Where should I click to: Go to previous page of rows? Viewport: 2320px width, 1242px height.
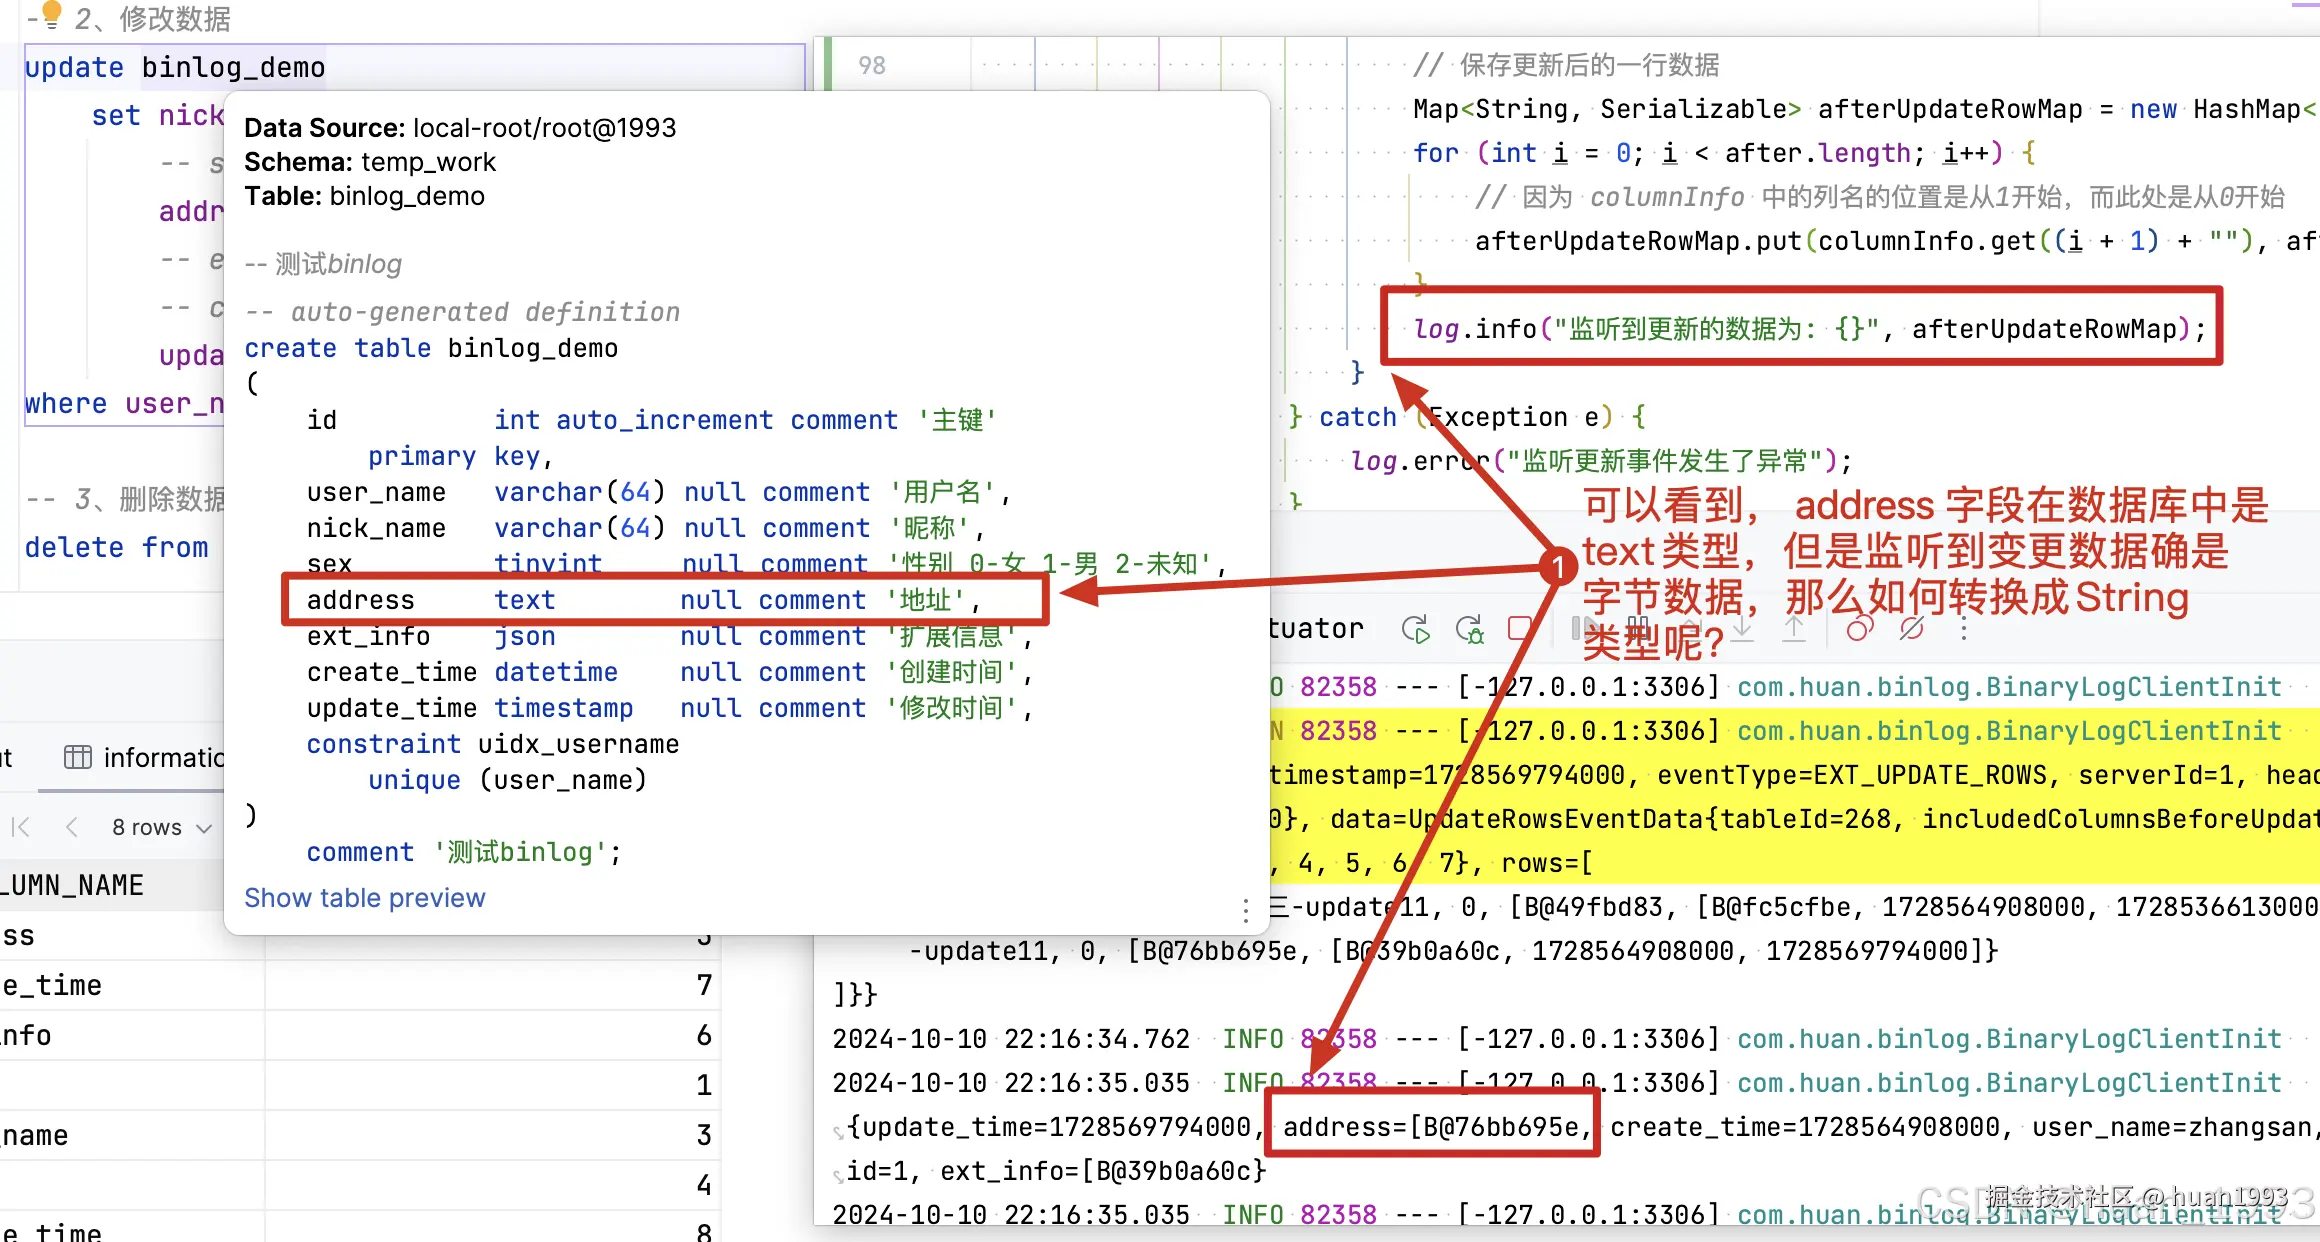[x=72, y=827]
